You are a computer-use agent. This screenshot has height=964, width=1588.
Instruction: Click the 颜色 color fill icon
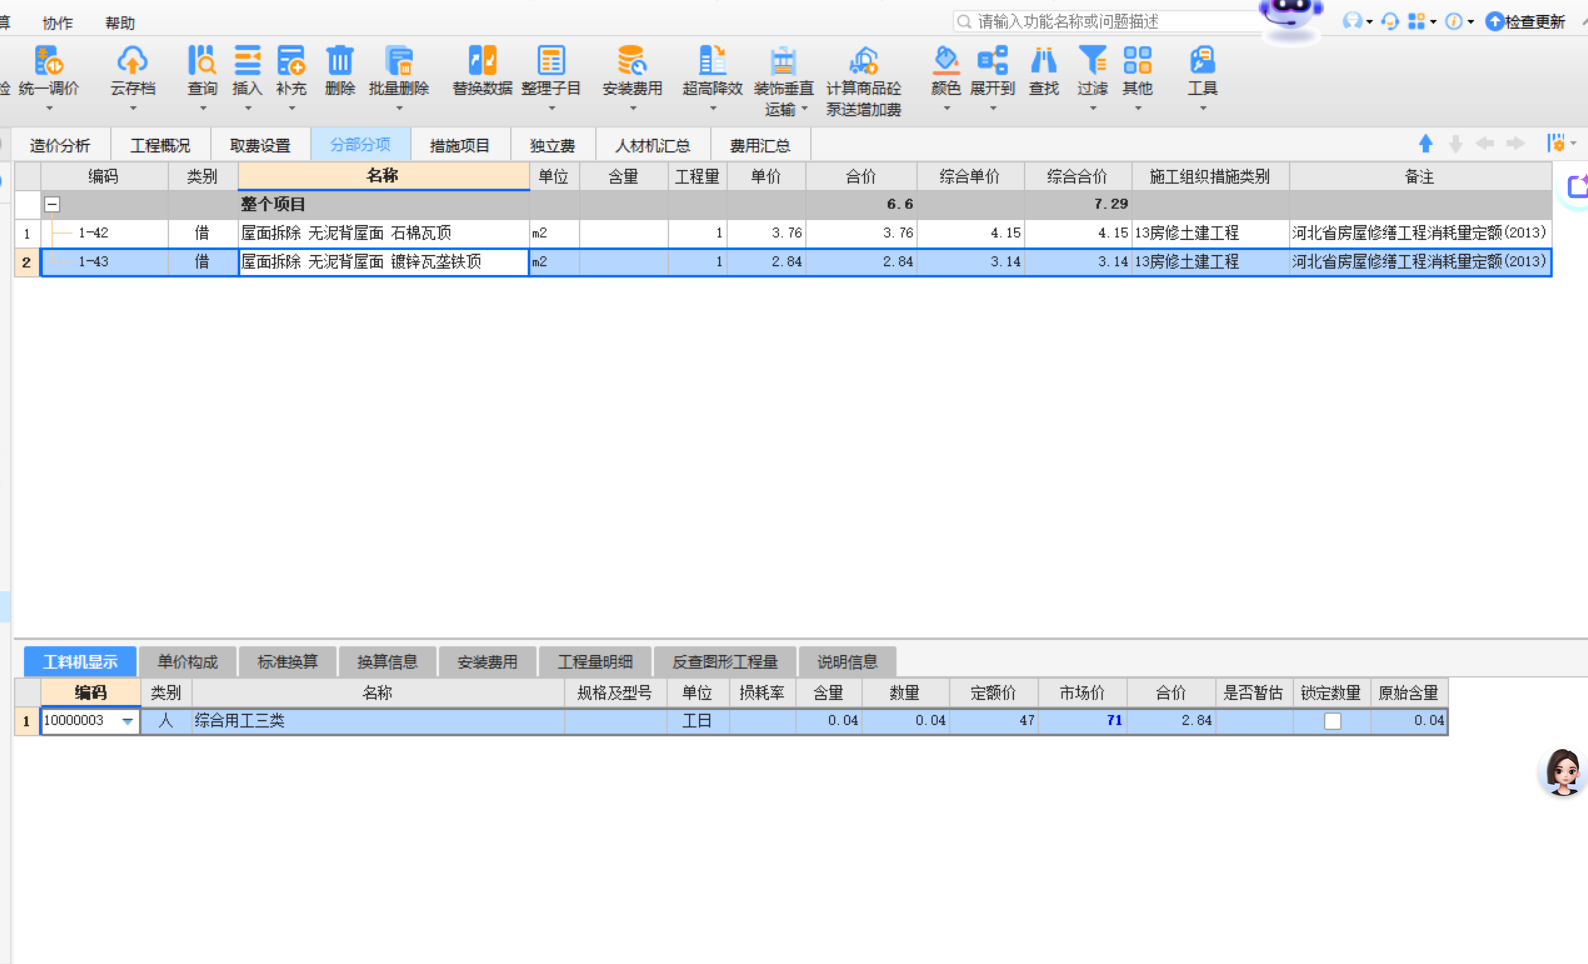coord(945,61)
